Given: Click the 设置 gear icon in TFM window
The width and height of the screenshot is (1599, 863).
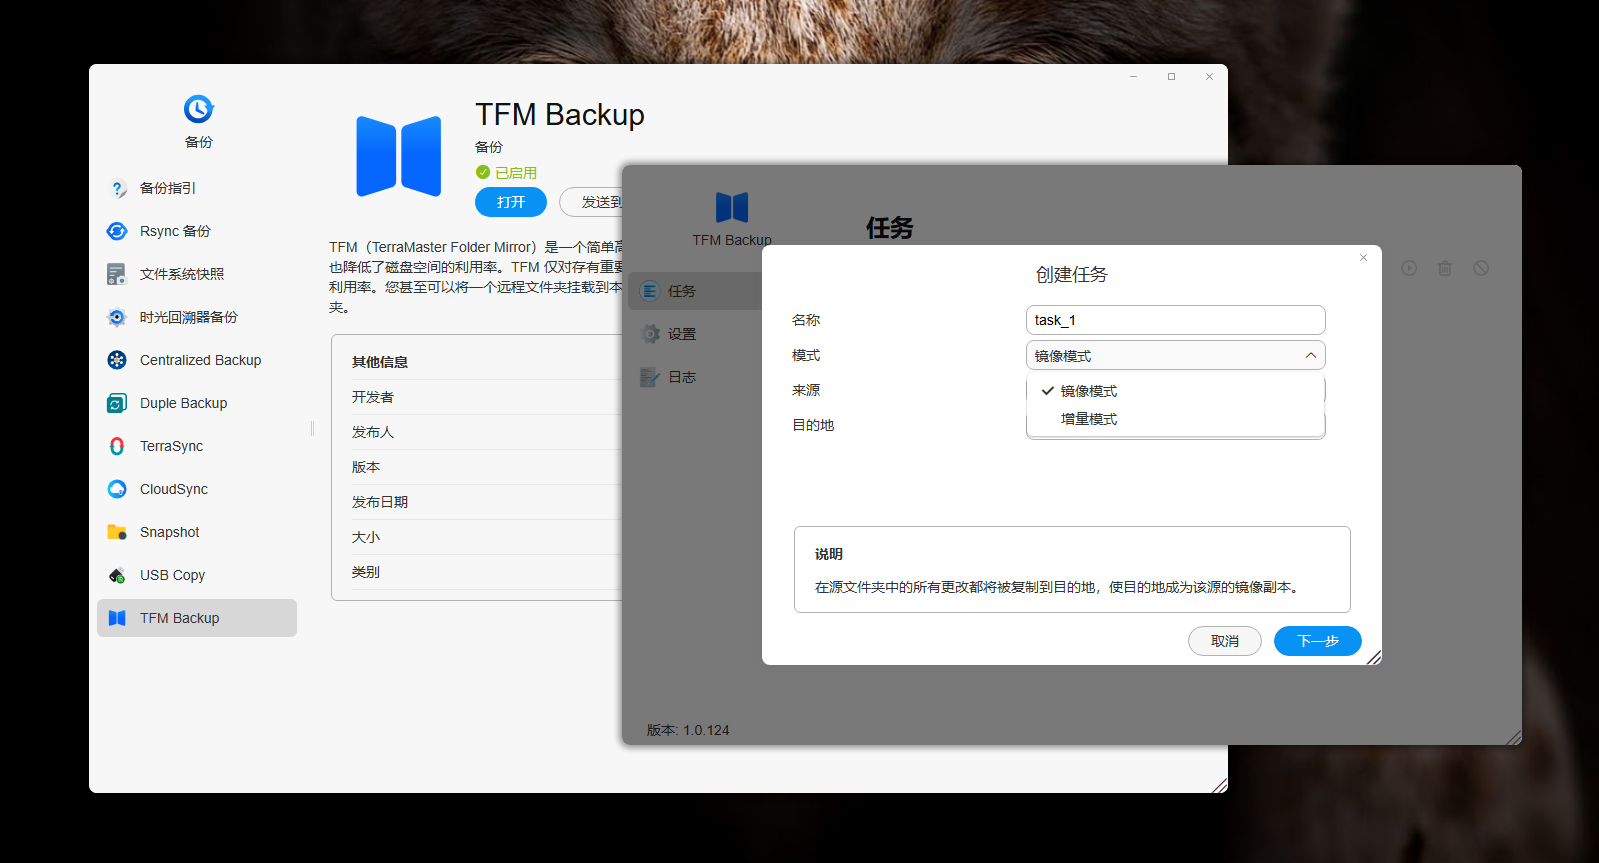Looking at the screenshot, I should [x=650, y=334].
